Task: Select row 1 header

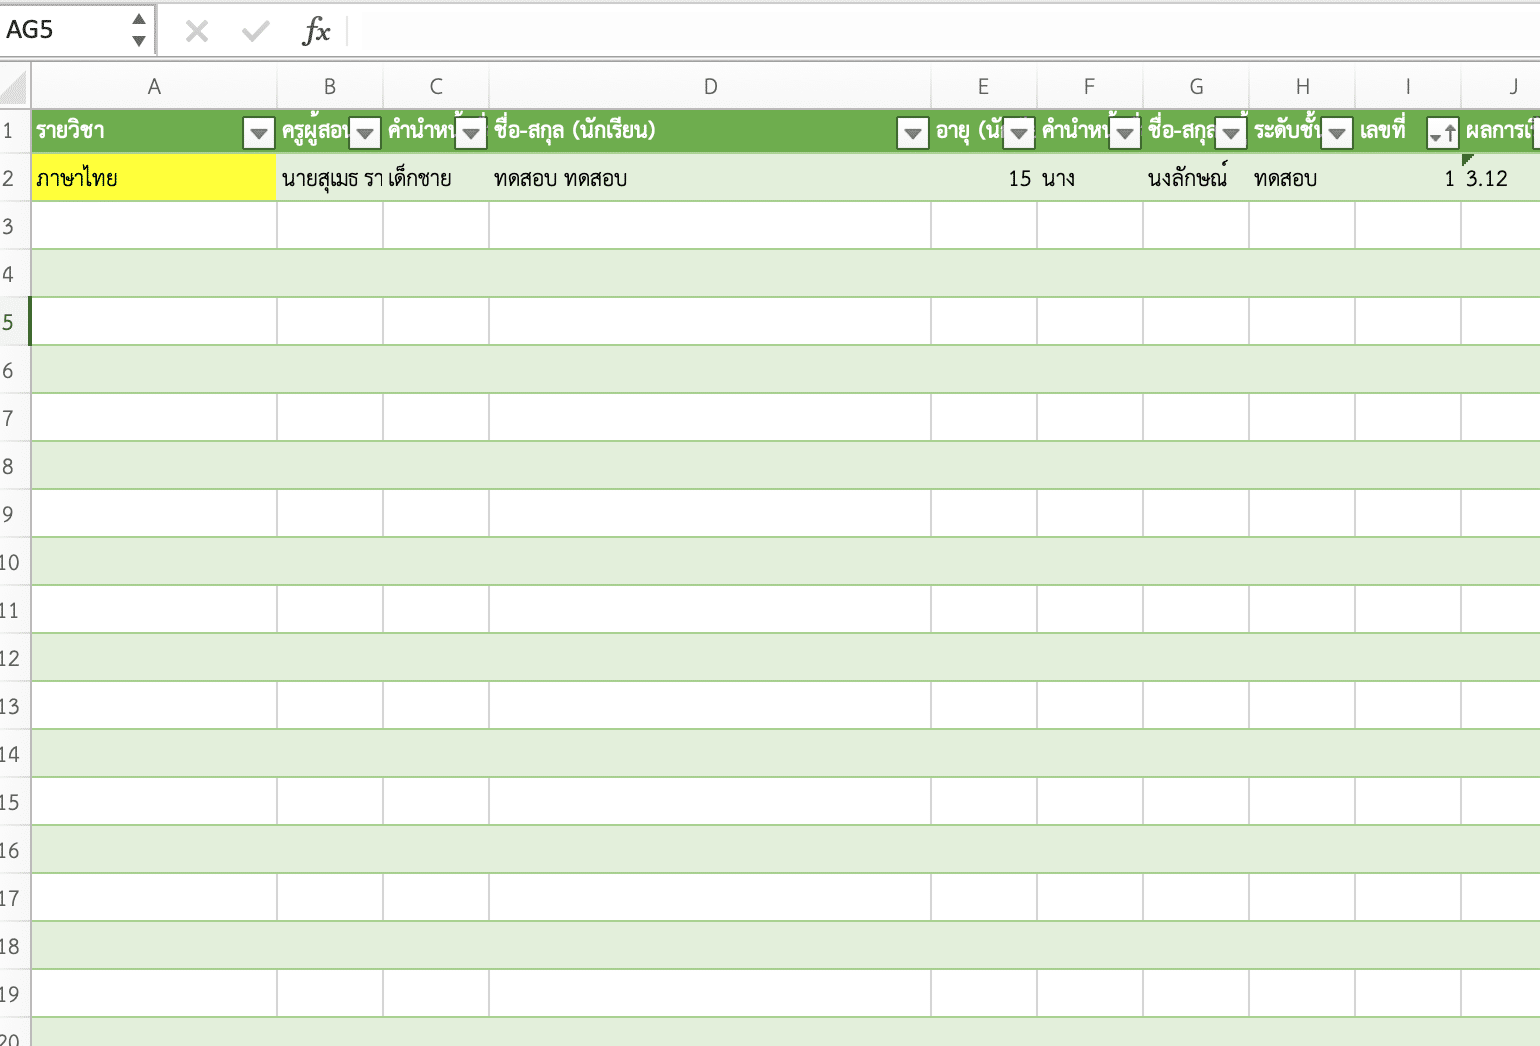Action: click(14, 131)
